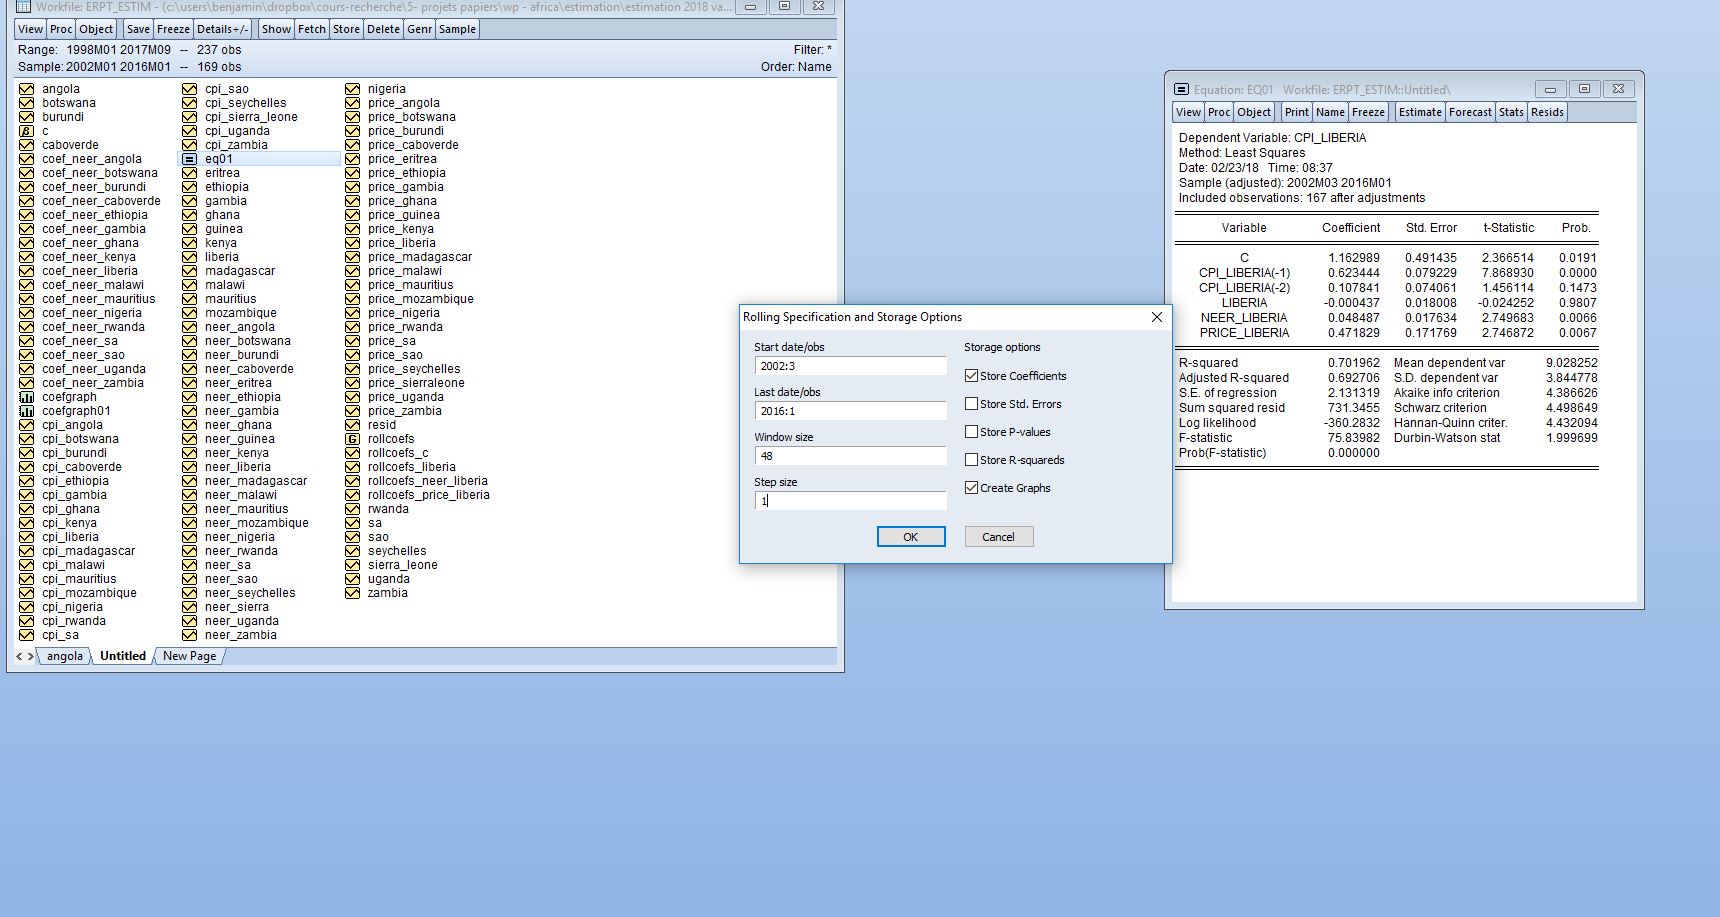Open the New Page tab
The width and height of the screenshot is (1720, 917).
click(189, 656)
